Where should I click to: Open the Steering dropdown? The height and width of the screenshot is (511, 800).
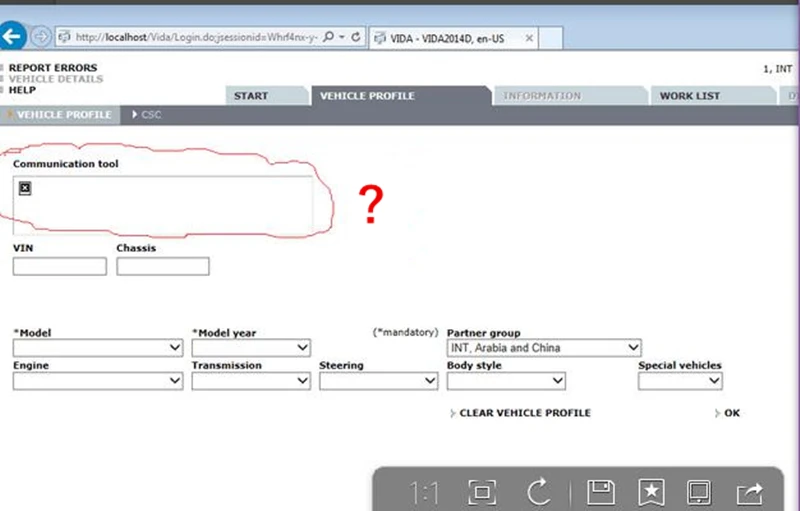pos(379,381)
